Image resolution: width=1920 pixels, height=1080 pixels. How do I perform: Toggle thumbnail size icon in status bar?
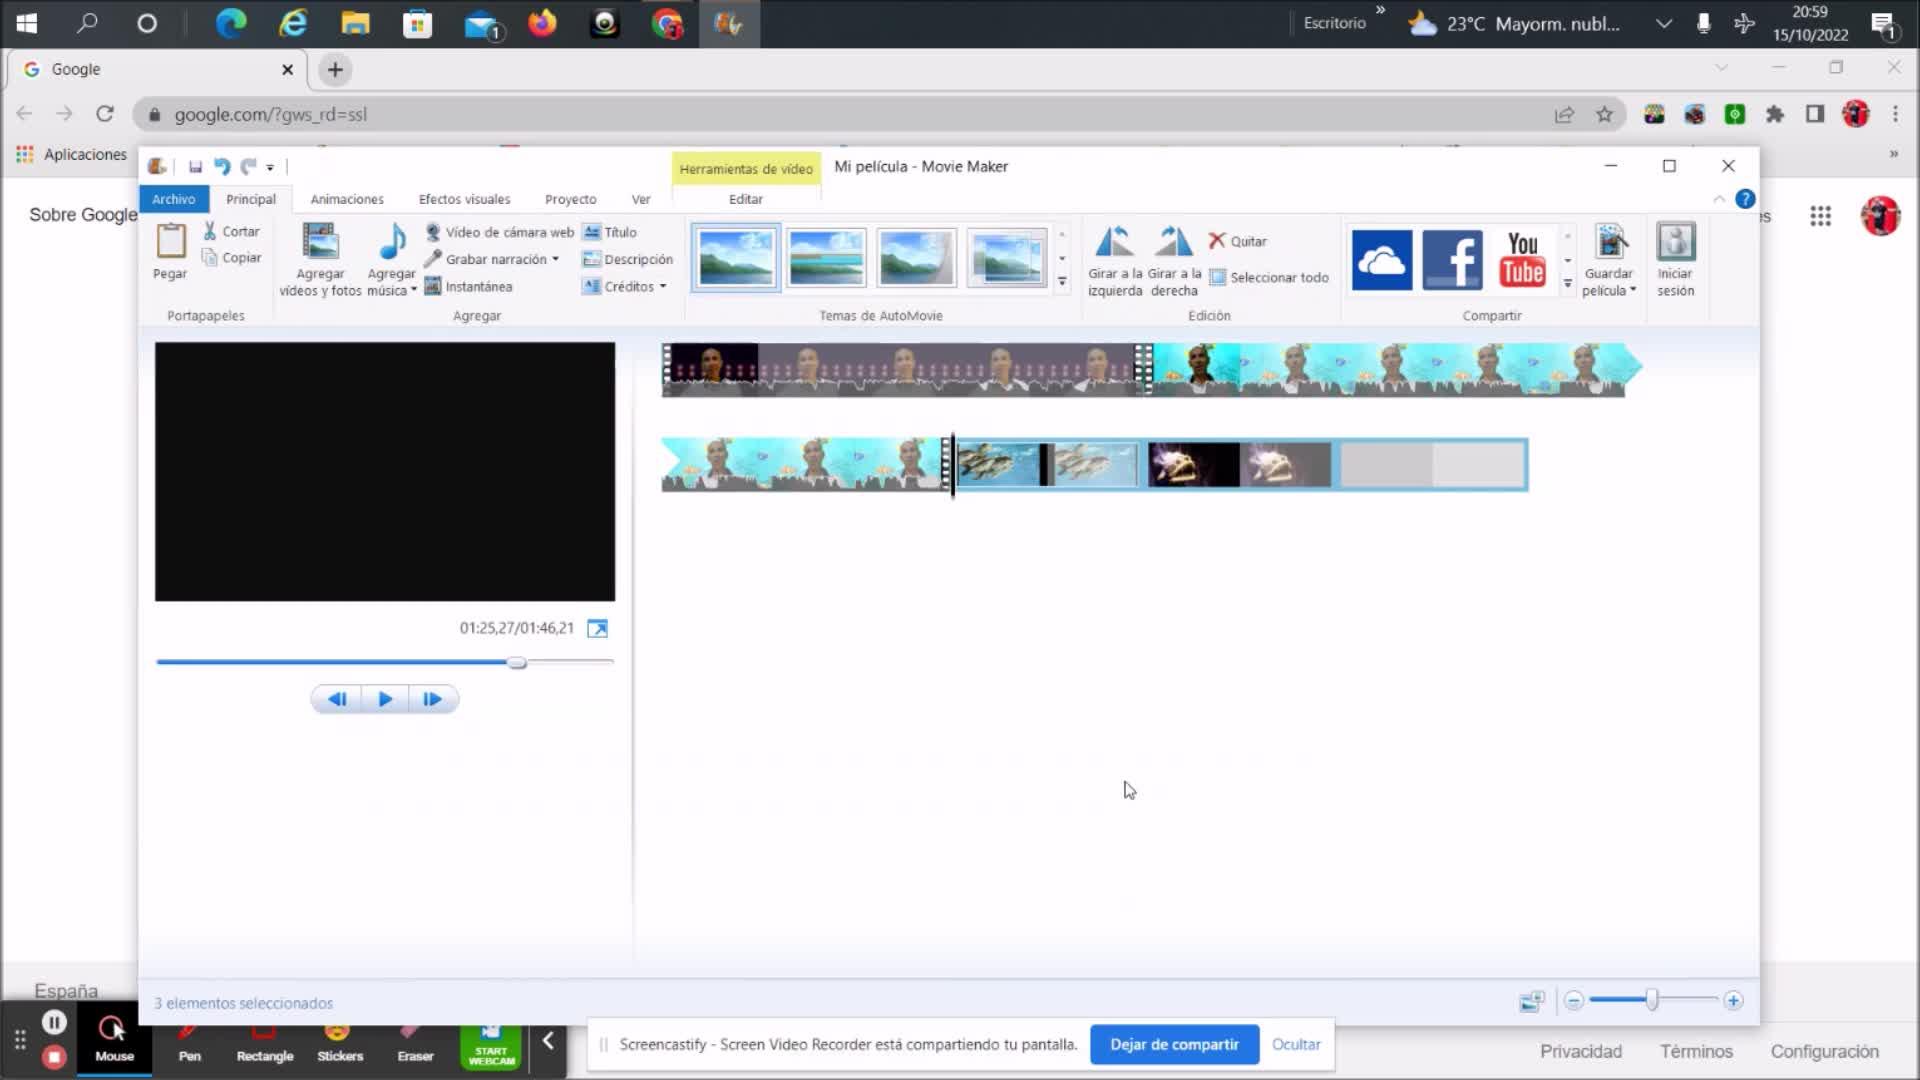point(1531,1001)
